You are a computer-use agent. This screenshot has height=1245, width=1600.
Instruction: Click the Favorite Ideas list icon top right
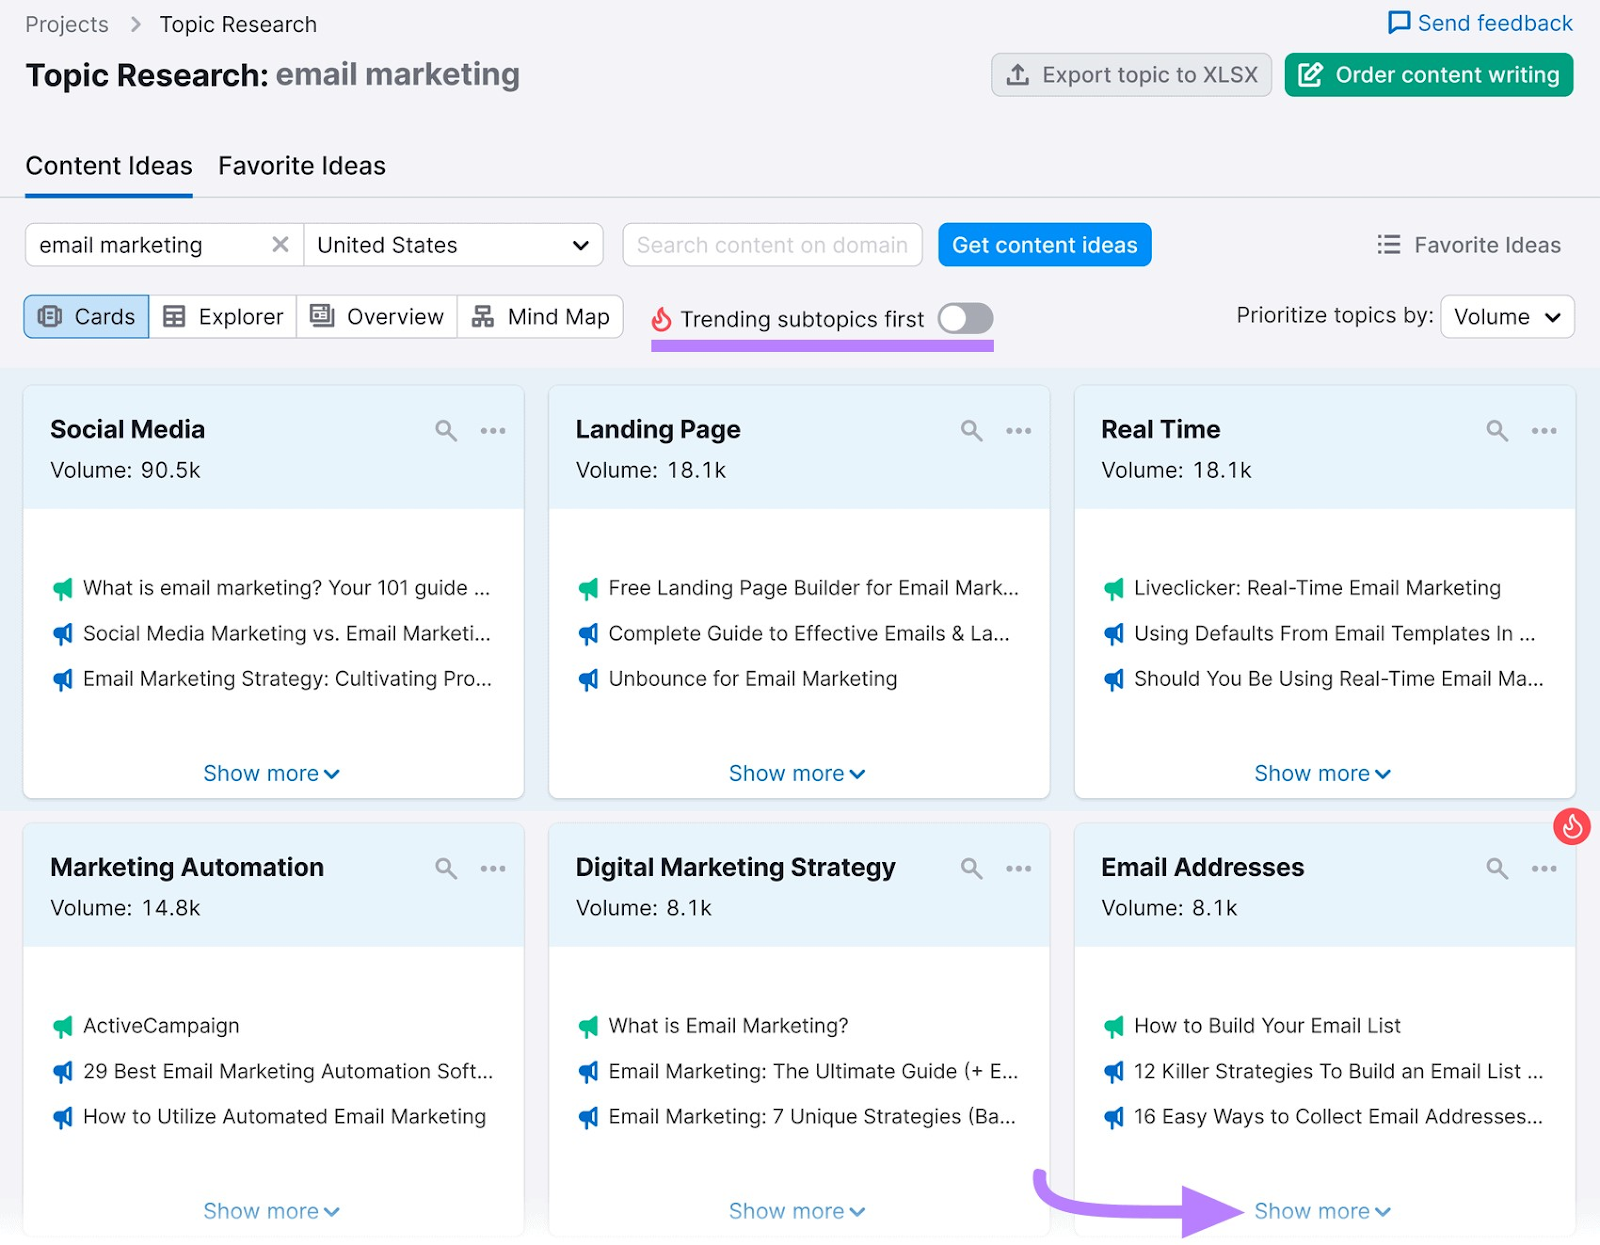[x=1388, y=244]
